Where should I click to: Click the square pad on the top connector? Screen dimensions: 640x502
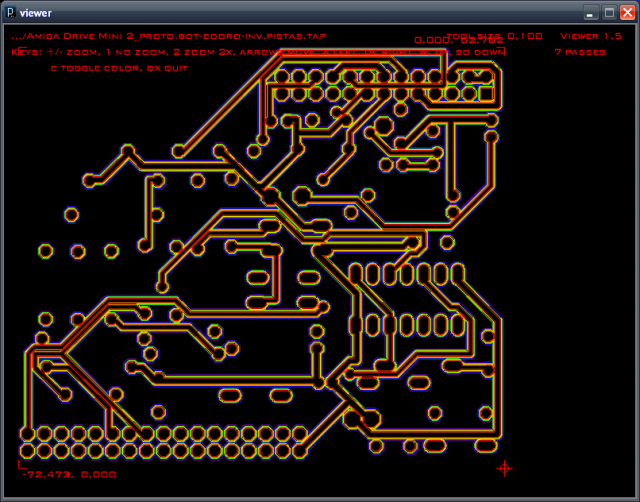(486, 94)
